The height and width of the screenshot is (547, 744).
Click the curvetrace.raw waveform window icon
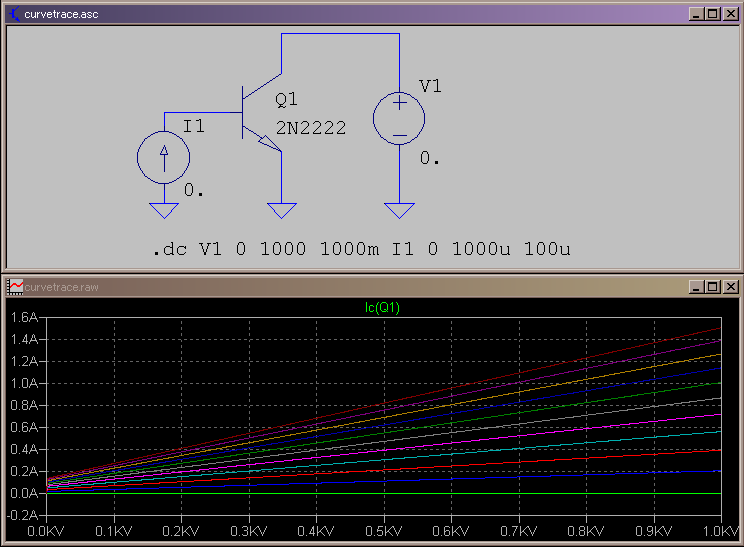[x=15, y=287]
